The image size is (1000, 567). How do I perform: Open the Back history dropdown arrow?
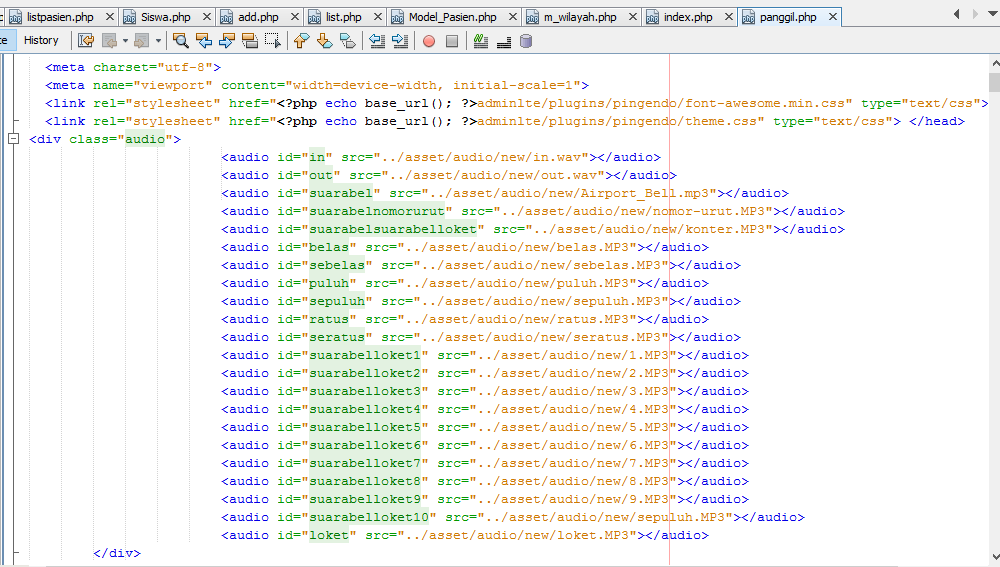click(125, 41)
